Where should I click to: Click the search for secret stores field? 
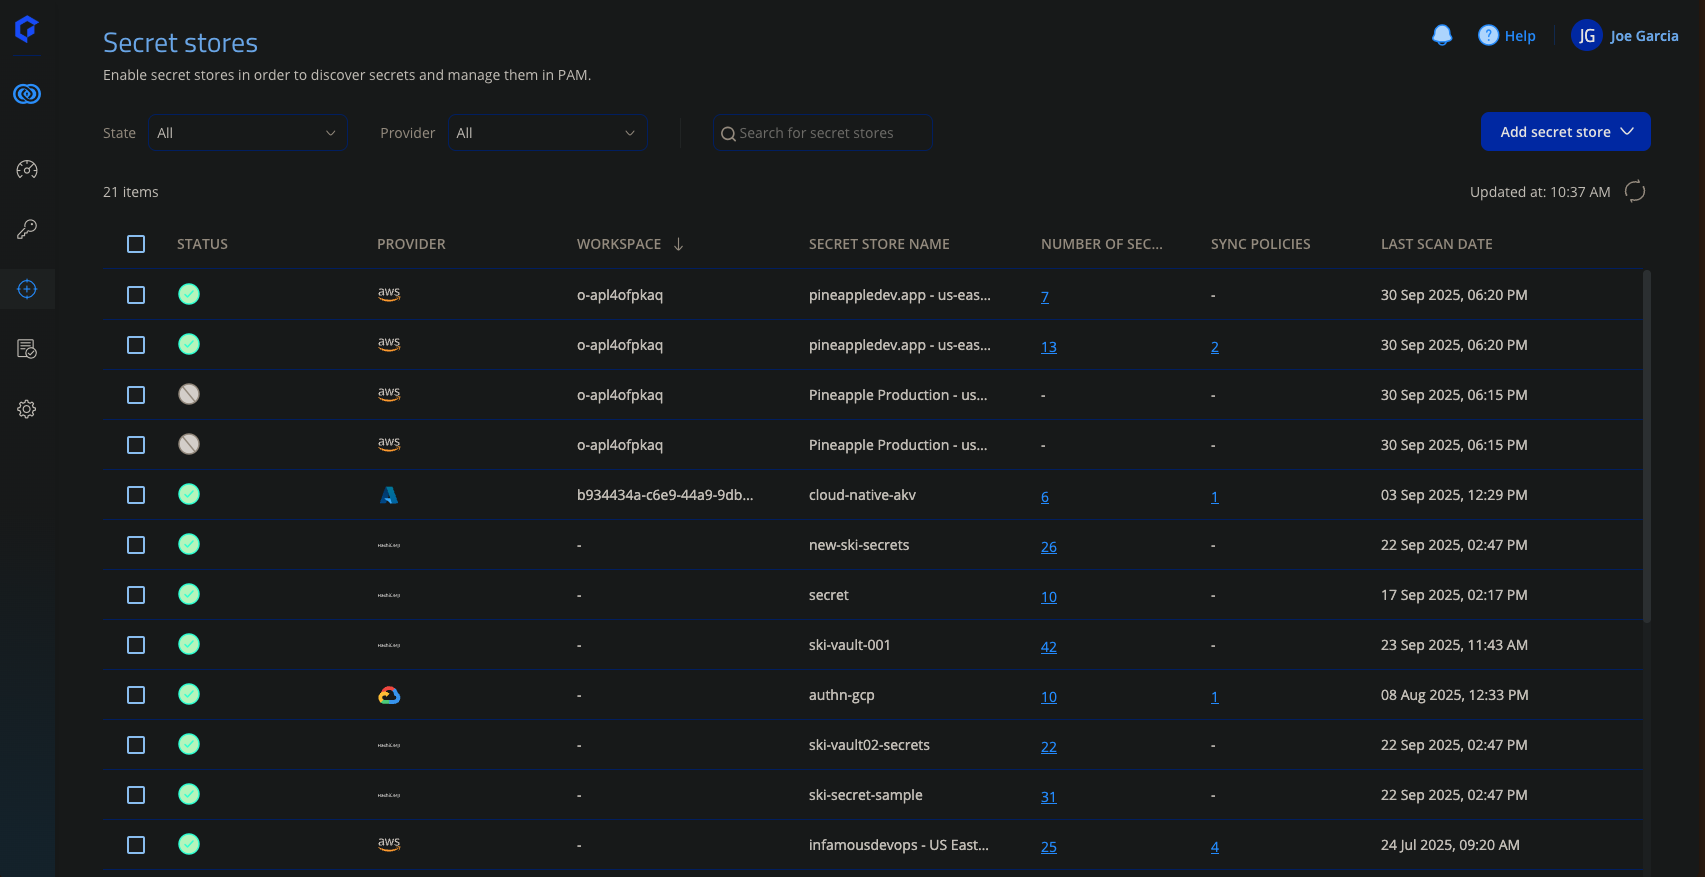tap(822, 133)
